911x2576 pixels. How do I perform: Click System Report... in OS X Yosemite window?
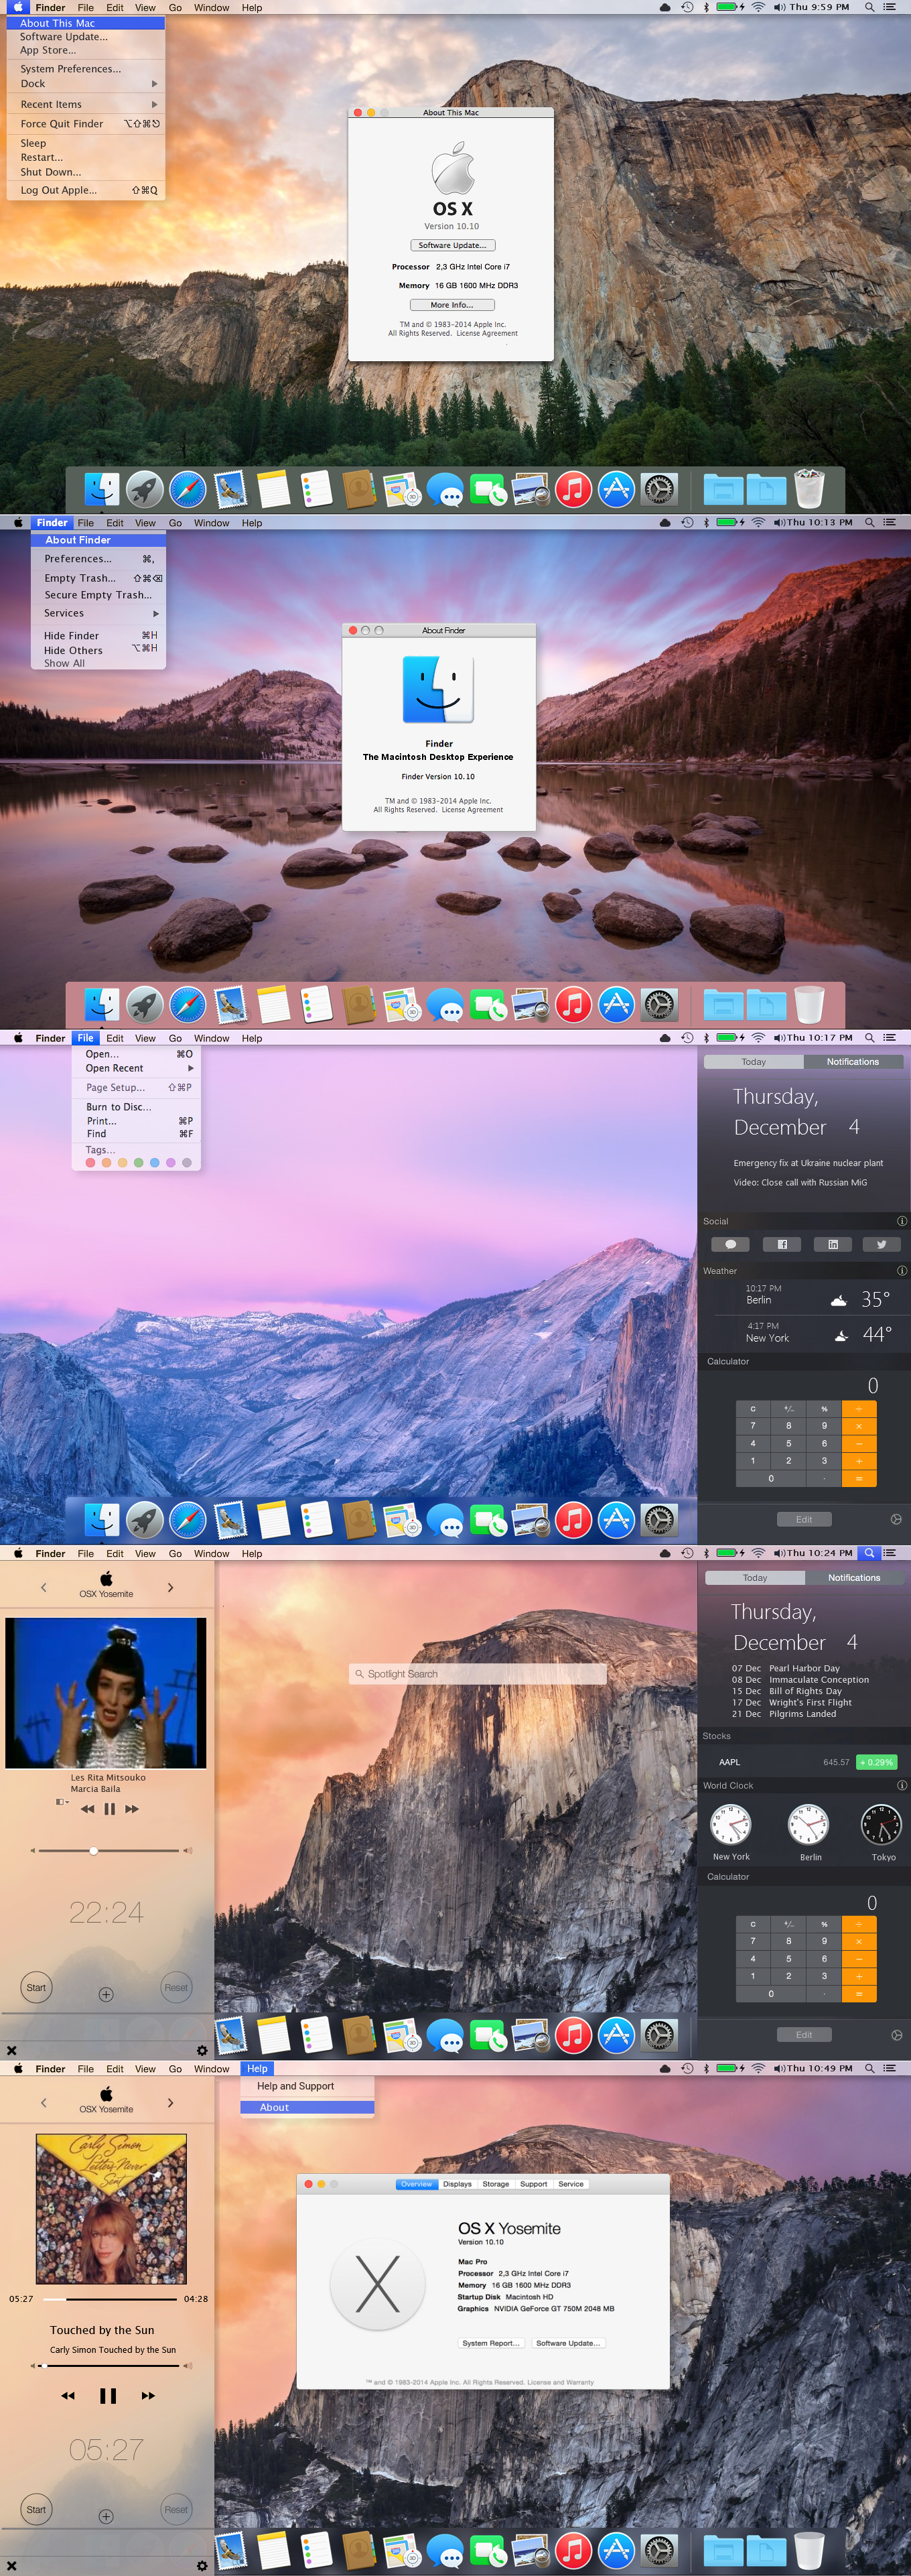pos(491,2343)
